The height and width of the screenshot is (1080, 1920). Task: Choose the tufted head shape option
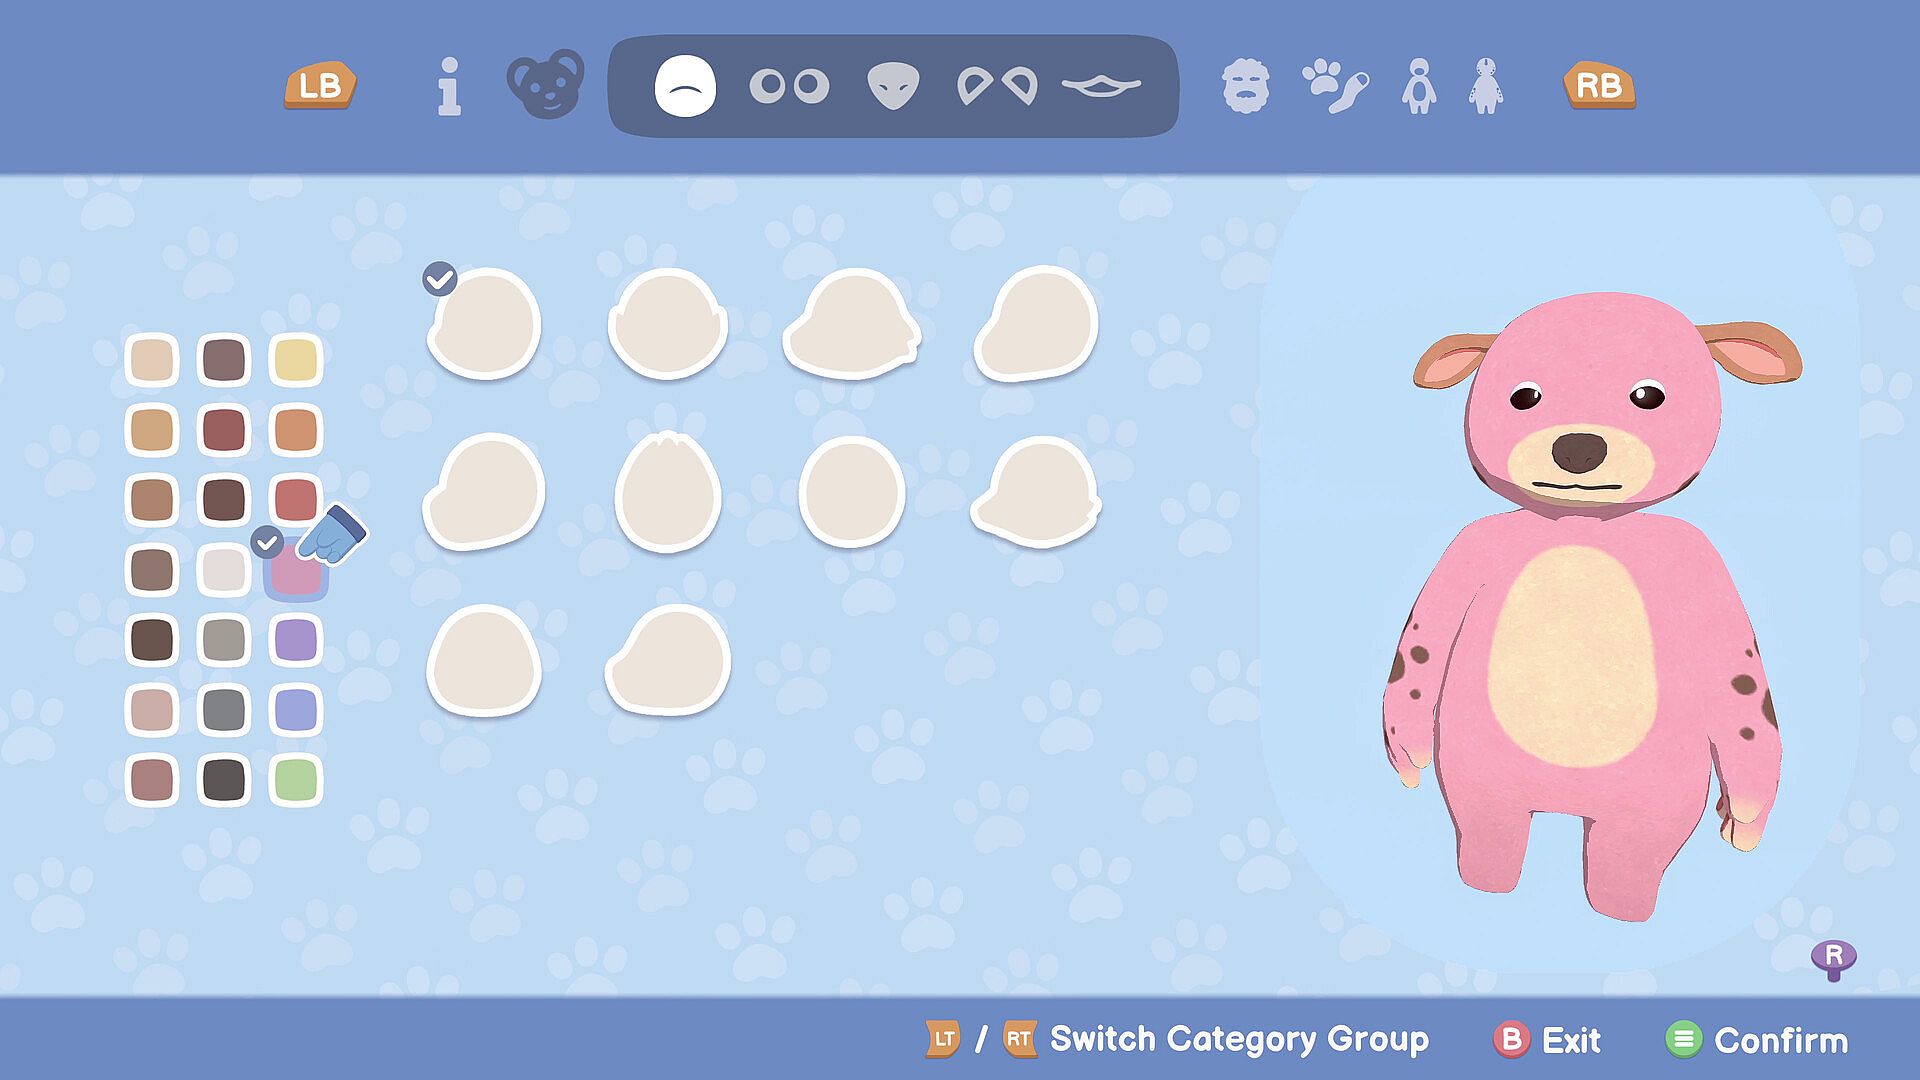[668, 492]
